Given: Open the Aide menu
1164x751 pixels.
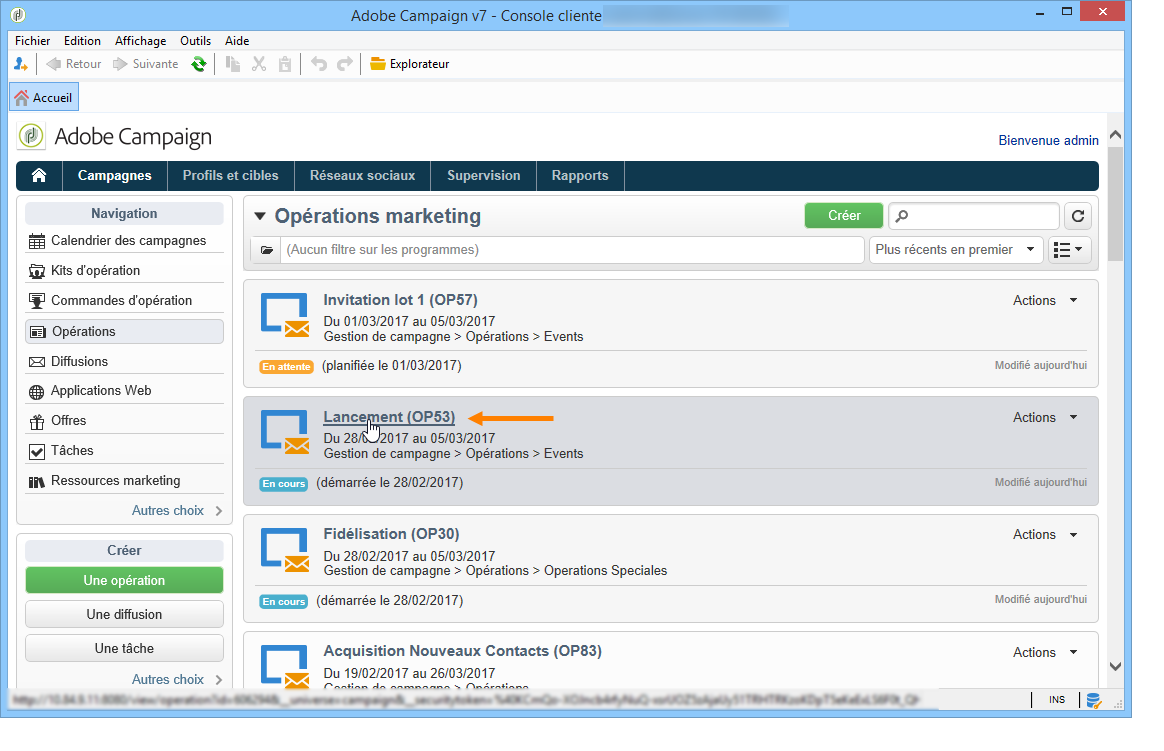Looking at the screenshot, I should click(237, 41).
